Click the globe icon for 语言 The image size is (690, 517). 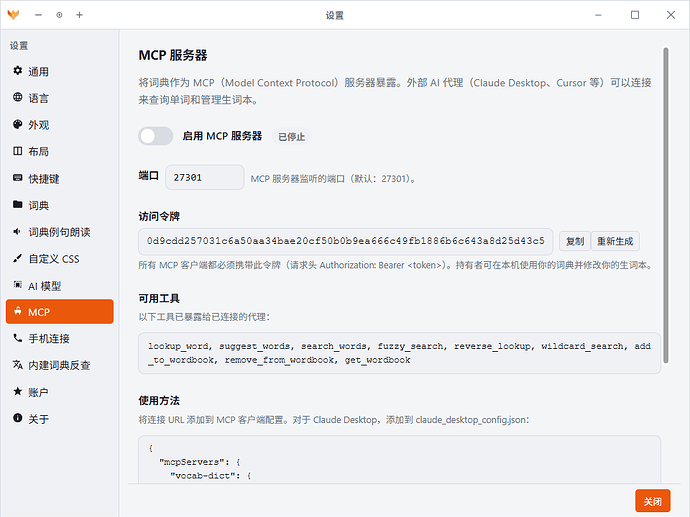tap(18, 97)
